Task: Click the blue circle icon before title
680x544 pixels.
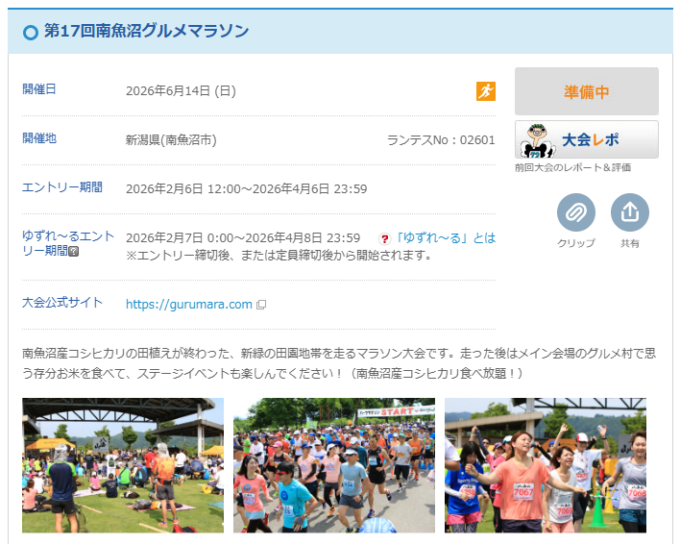Action: tap(30, 32)
